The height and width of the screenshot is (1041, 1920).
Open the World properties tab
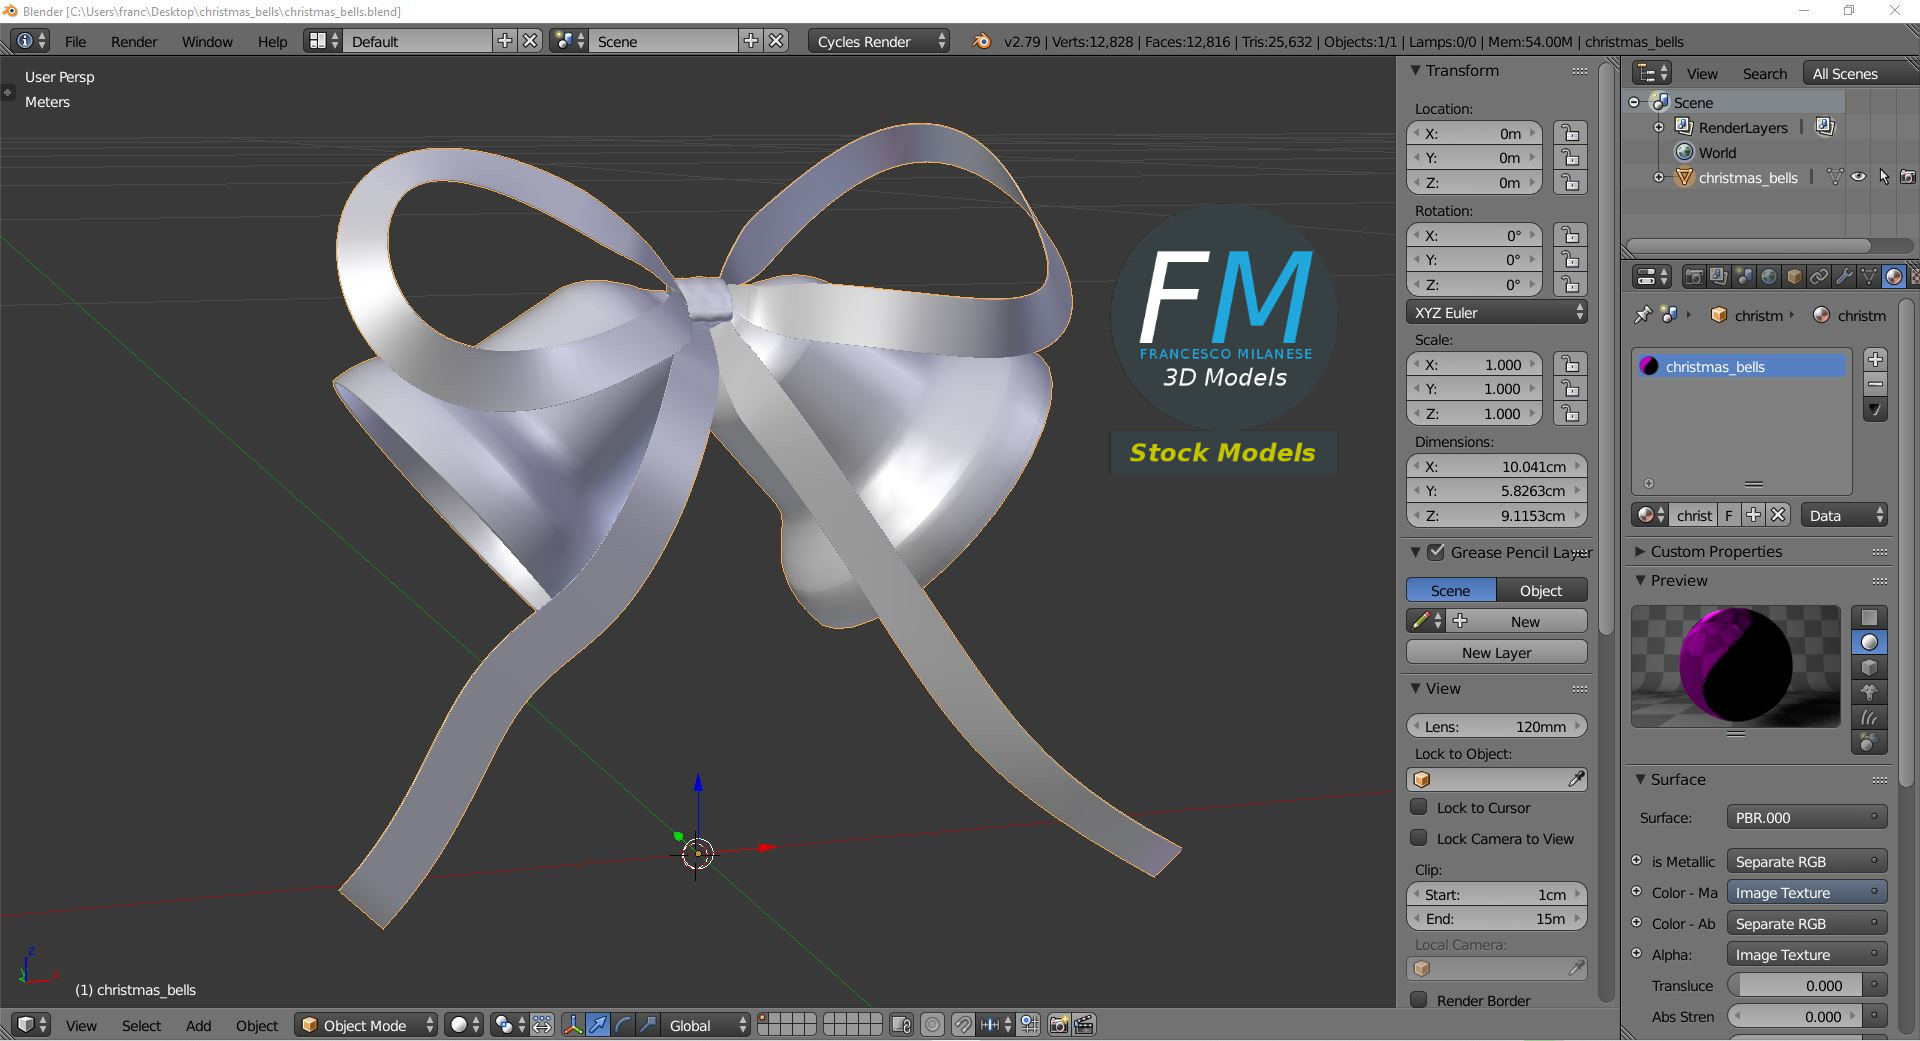pos(1769,277)
